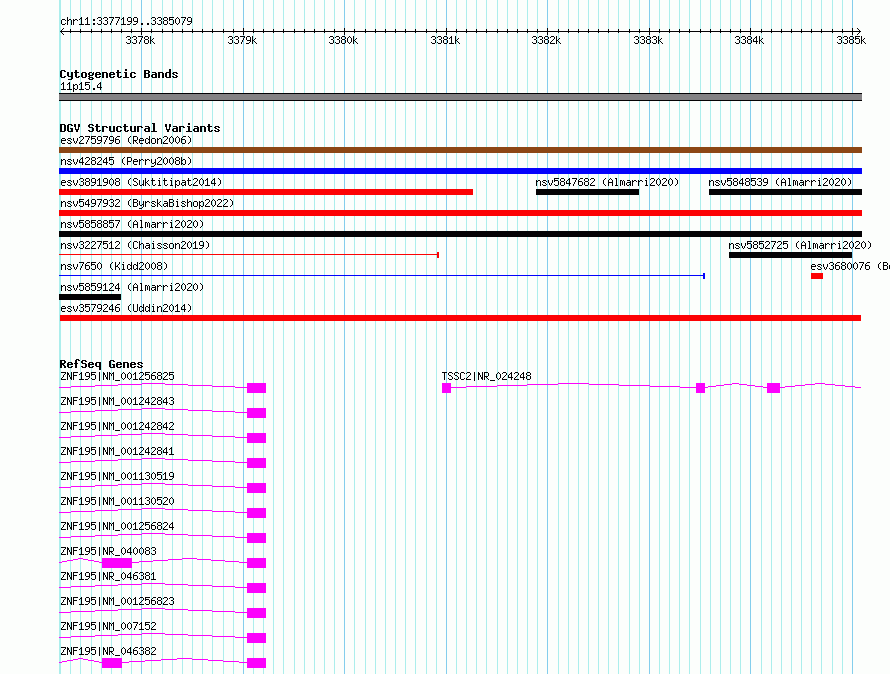Click the ZNF195|NM_007152 transcript label

(x=108, y=626)
